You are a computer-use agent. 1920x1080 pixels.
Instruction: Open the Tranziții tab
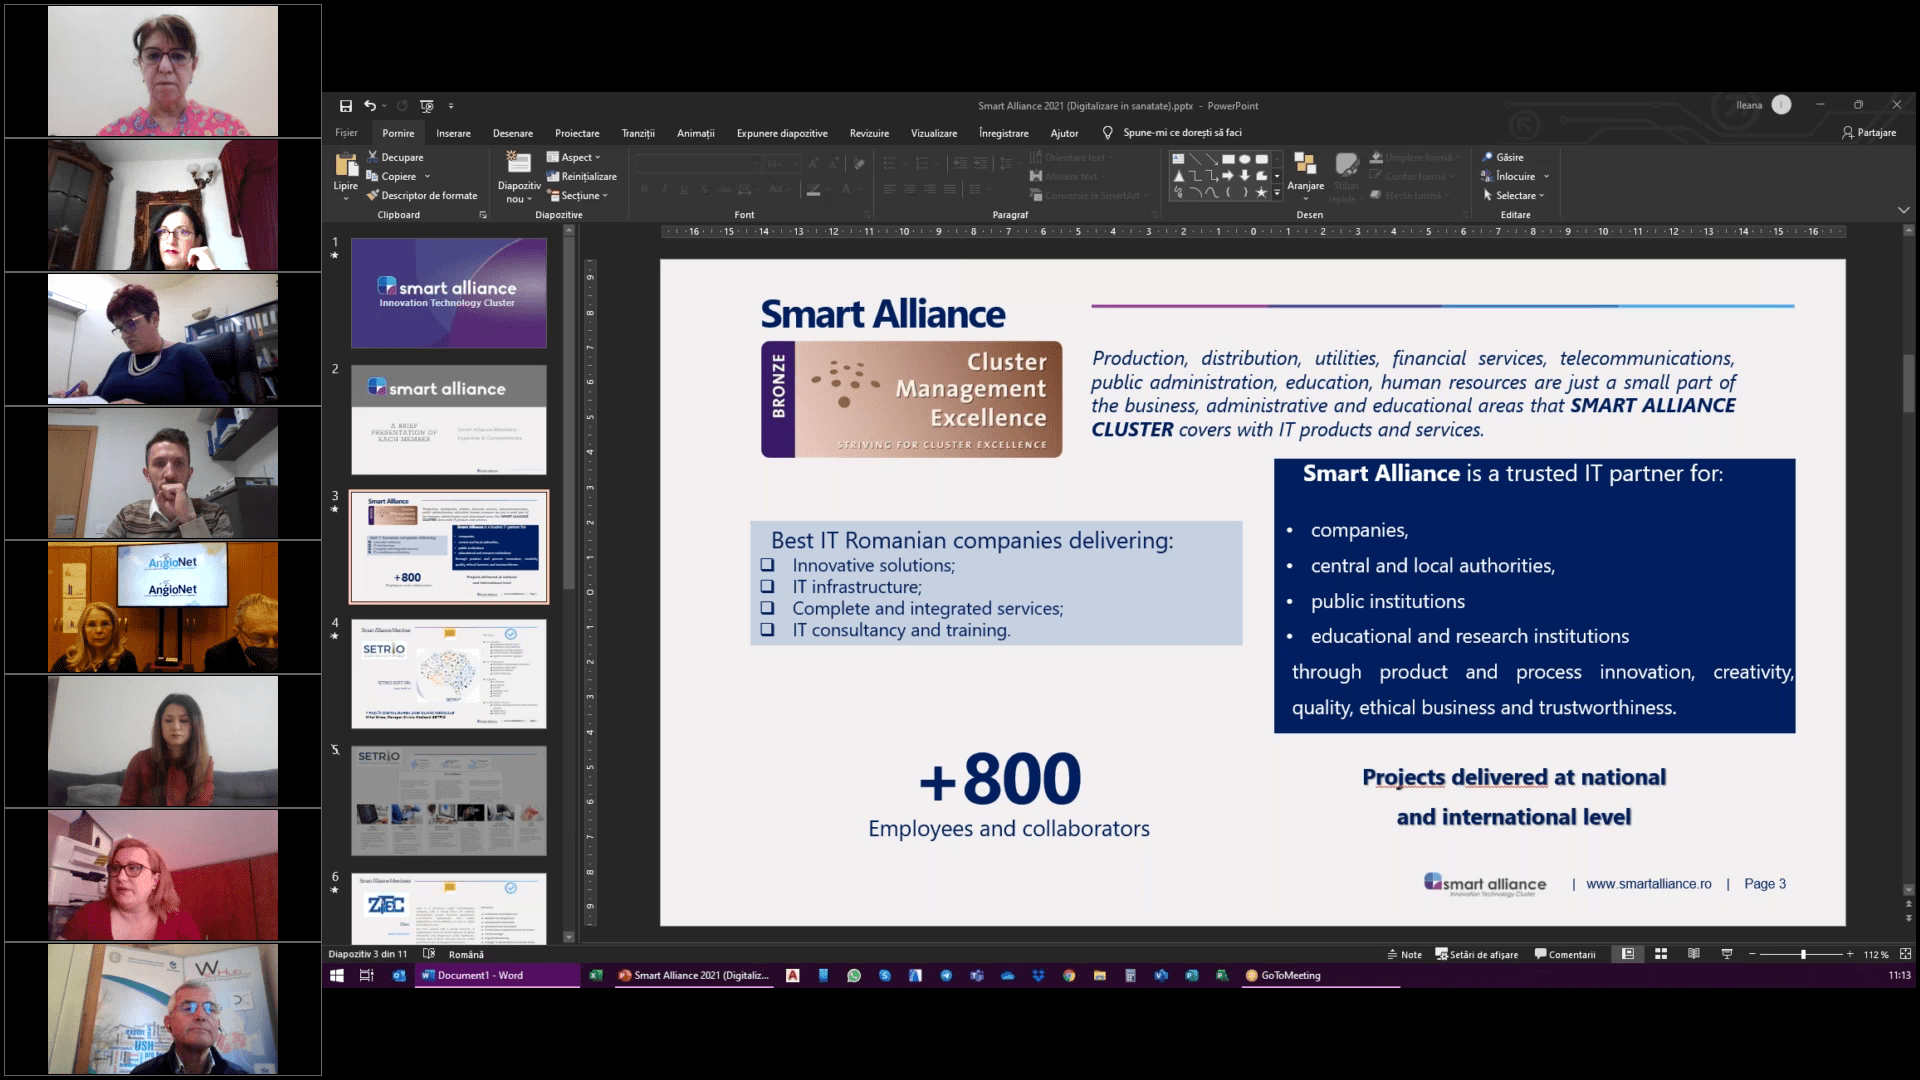click(x=638, y=133)
